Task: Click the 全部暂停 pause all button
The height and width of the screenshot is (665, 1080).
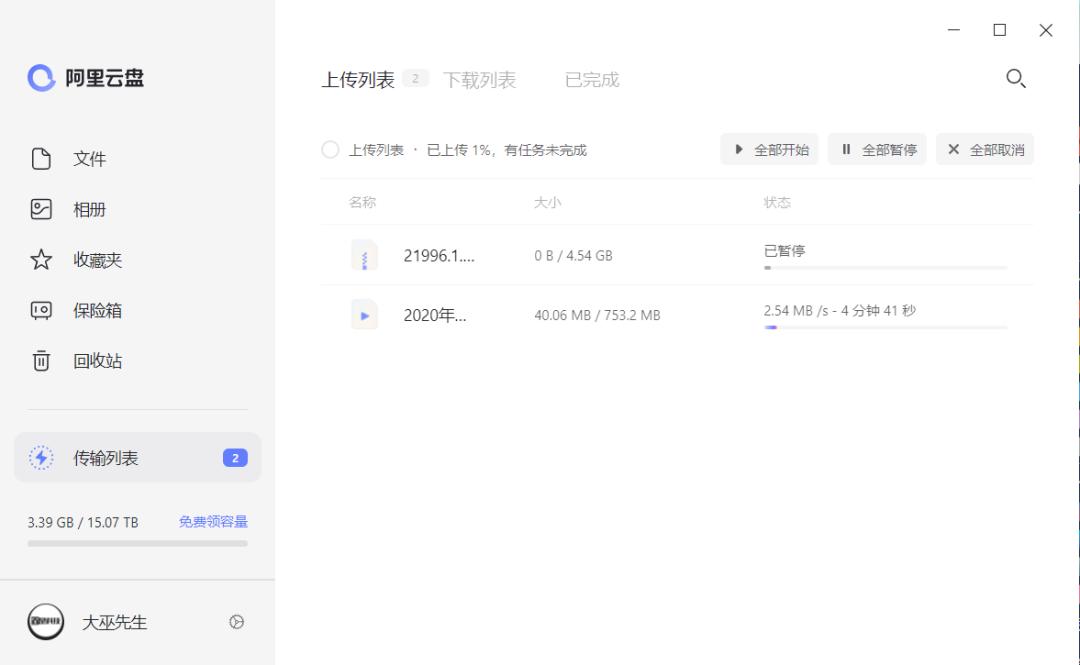Action: (877, 149)
